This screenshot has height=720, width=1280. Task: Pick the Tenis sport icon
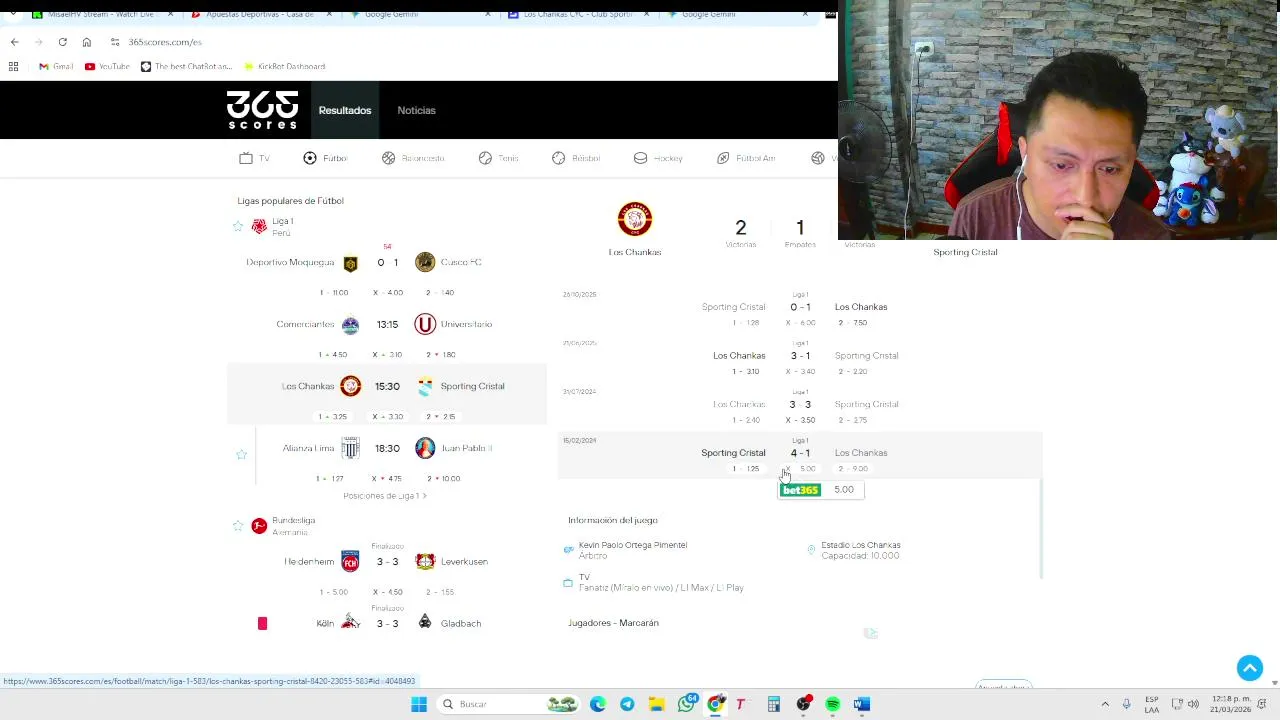[x=485, y=158]
